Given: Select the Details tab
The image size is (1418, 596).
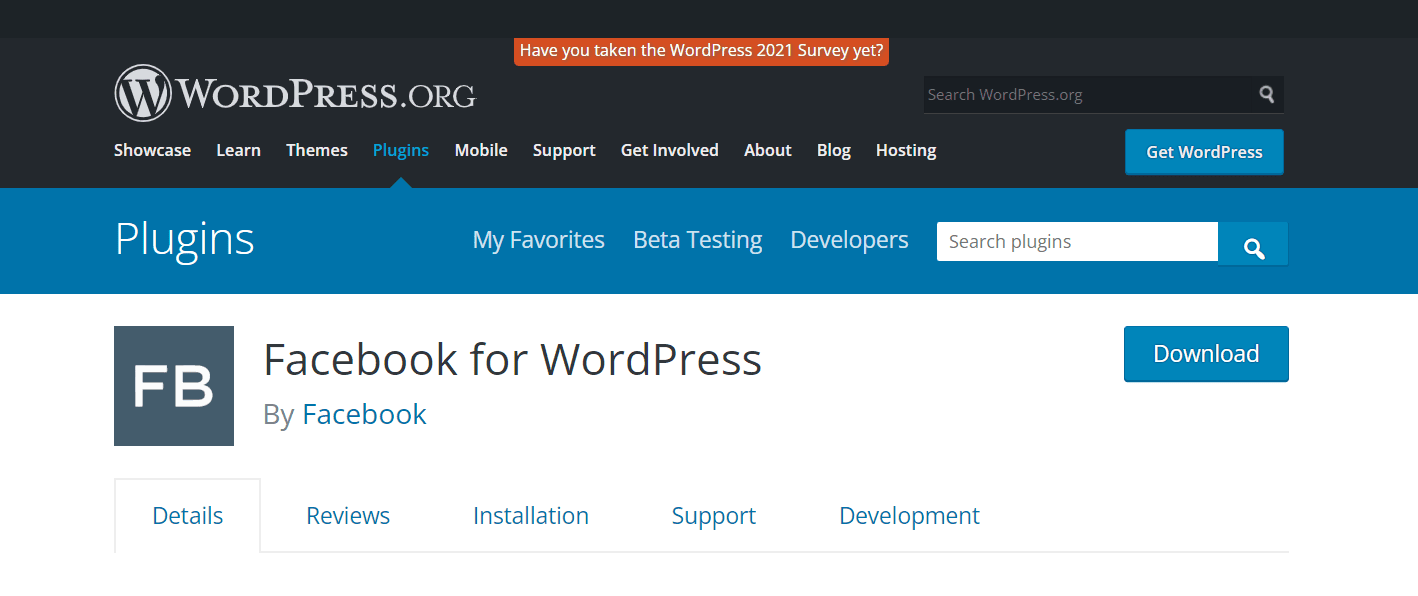Looking at the screenshot, I should [188, 516].
